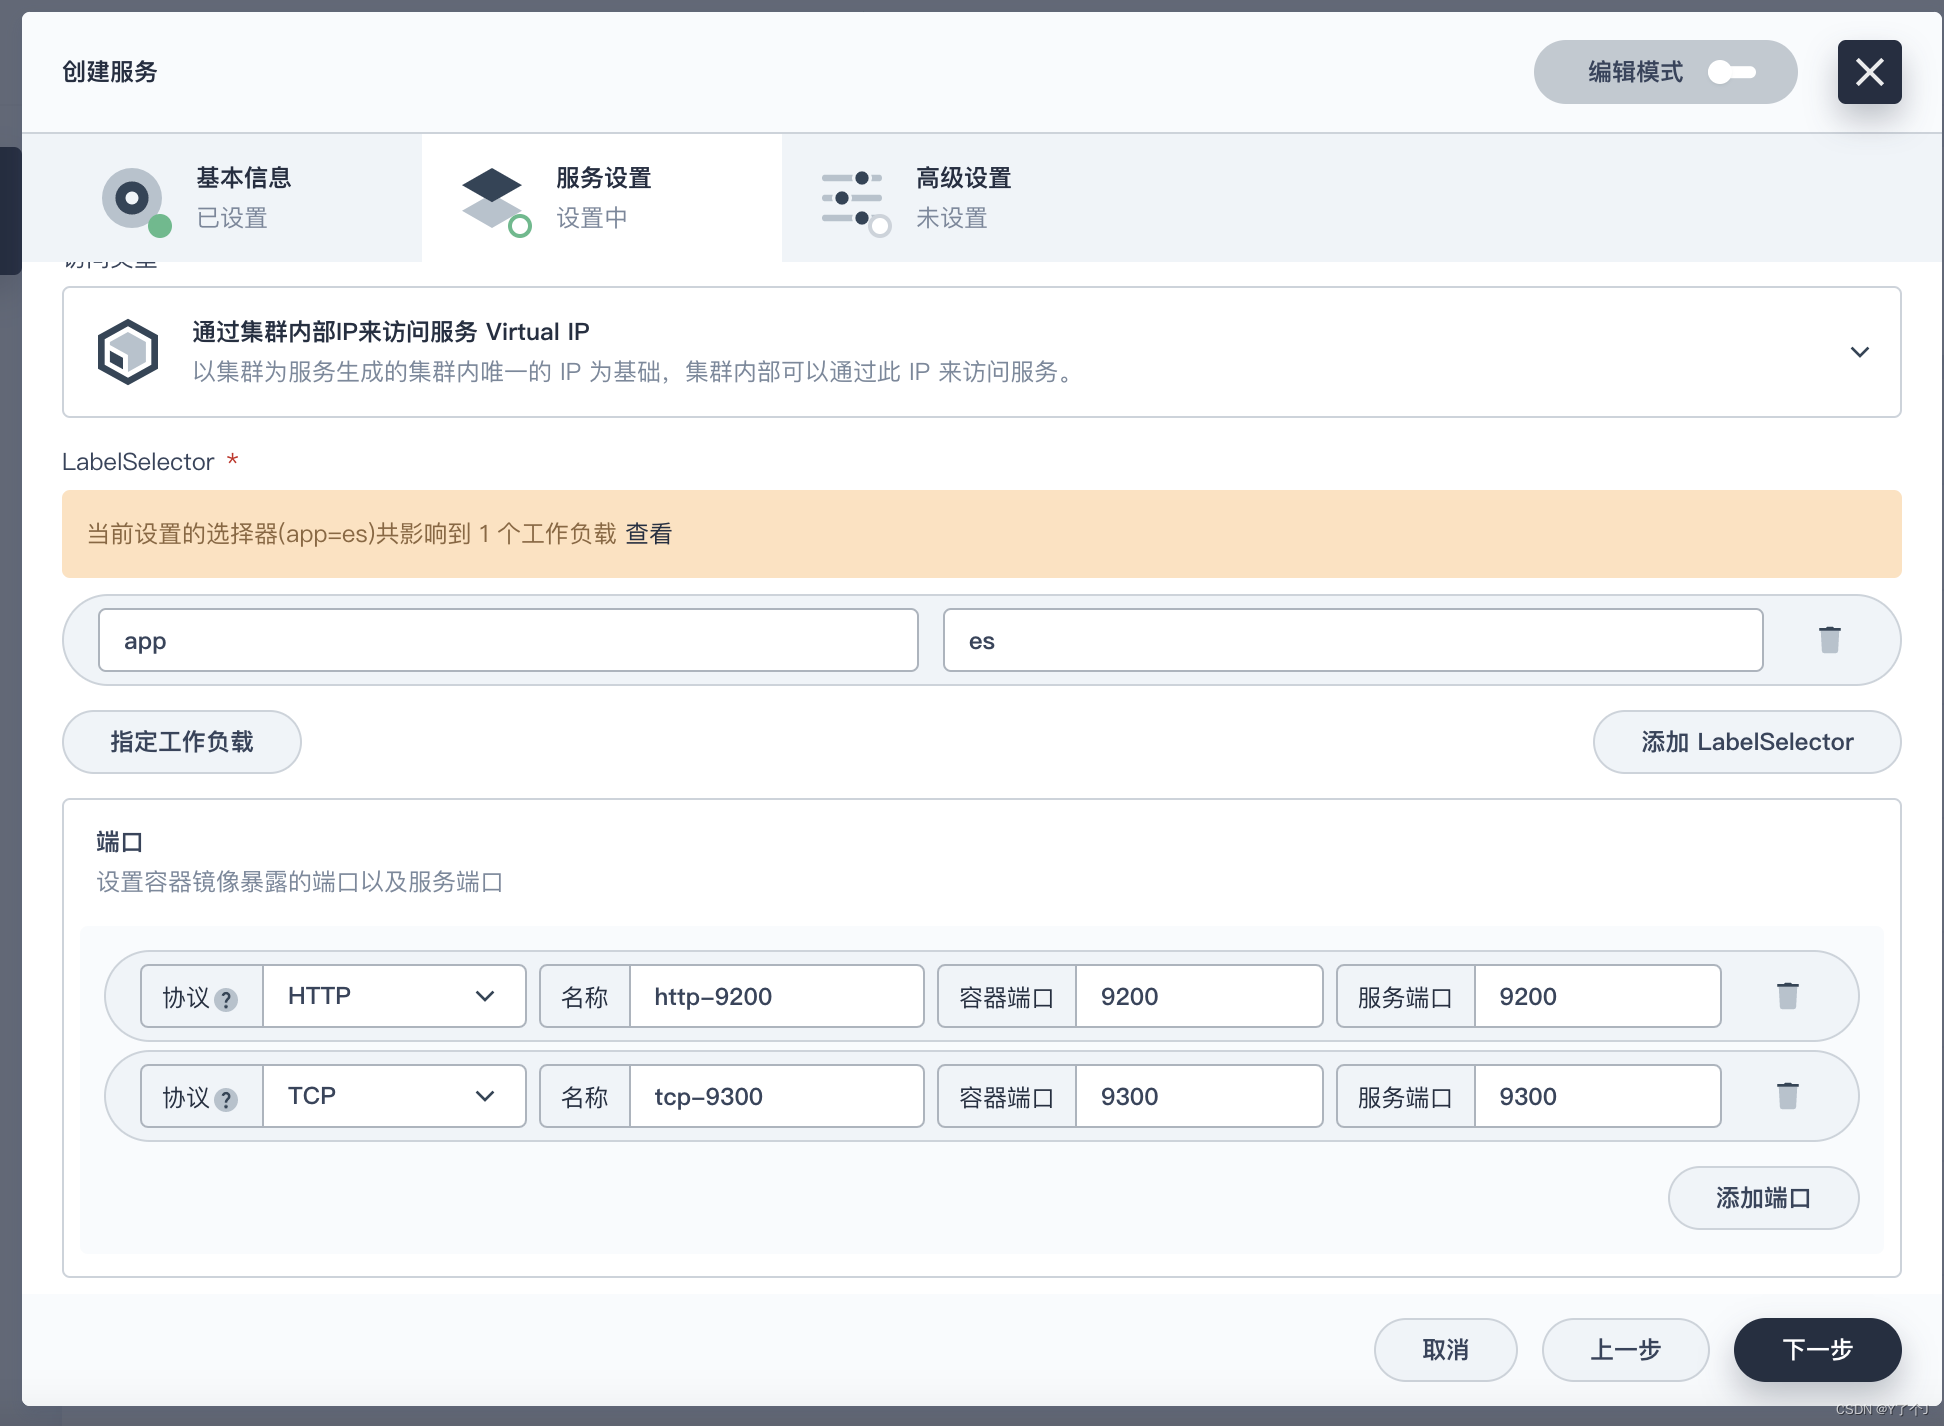1944x1426 pixels.
Task: Open the 服务设置 step tab
Action: pos(602,198)
